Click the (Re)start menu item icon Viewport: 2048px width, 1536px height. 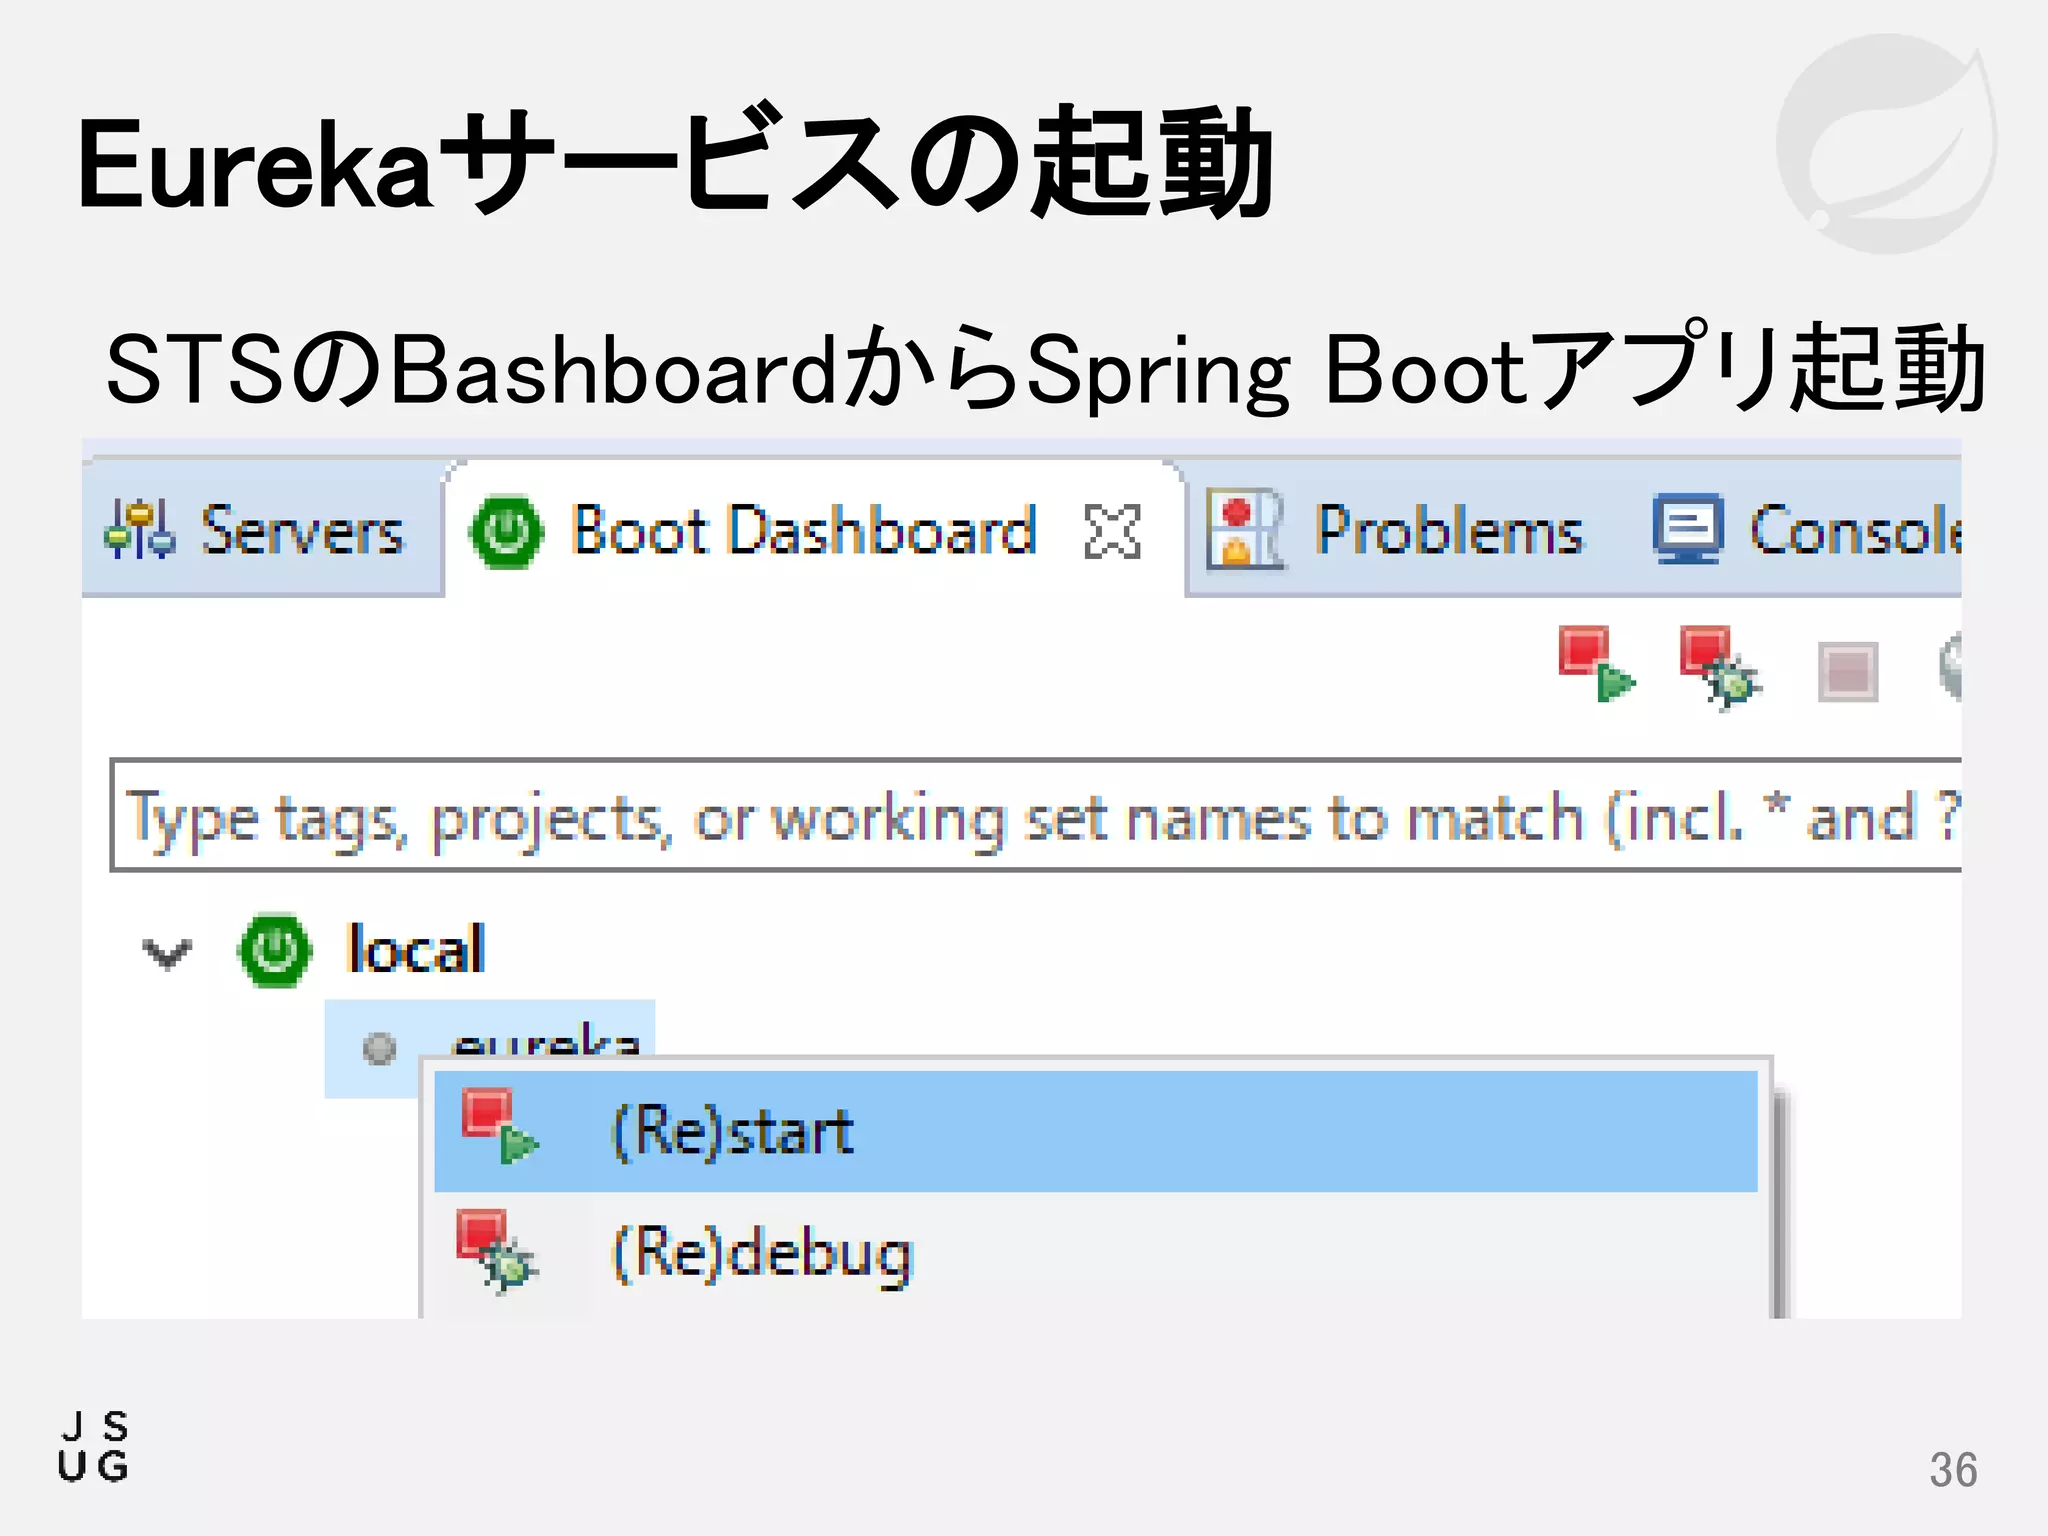point(499,1127)
